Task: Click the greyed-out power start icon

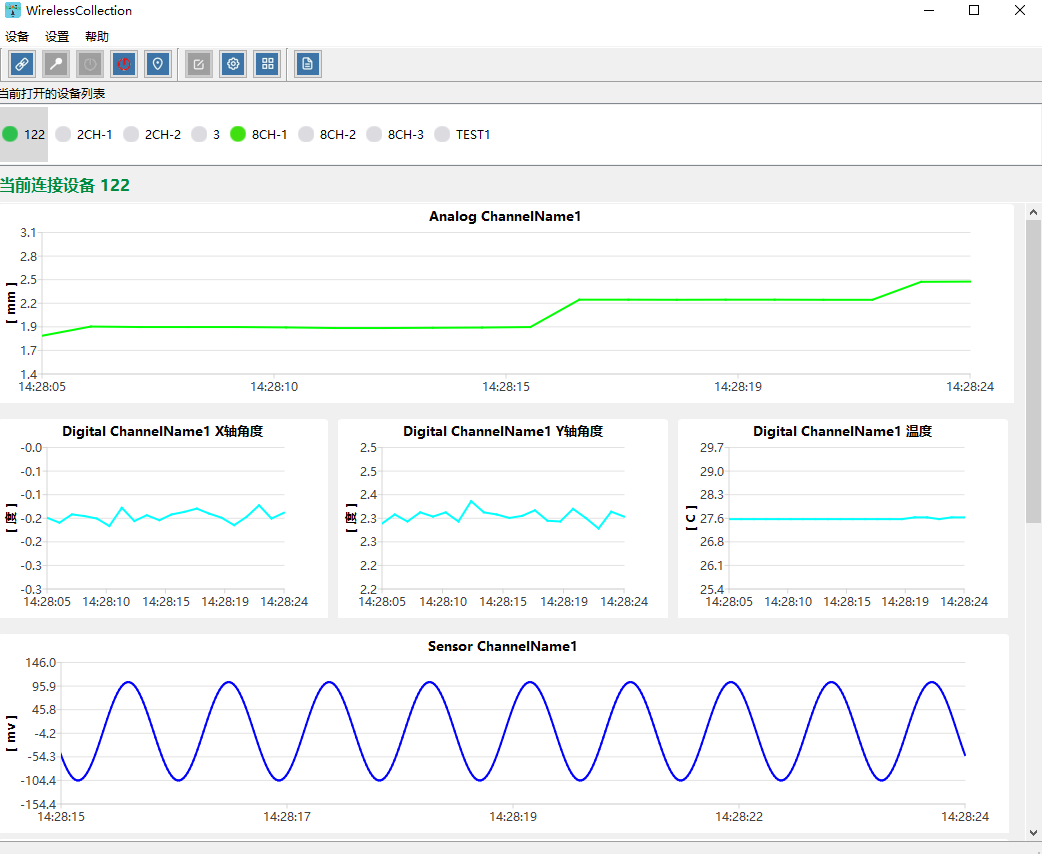Action: coord(90,64)
